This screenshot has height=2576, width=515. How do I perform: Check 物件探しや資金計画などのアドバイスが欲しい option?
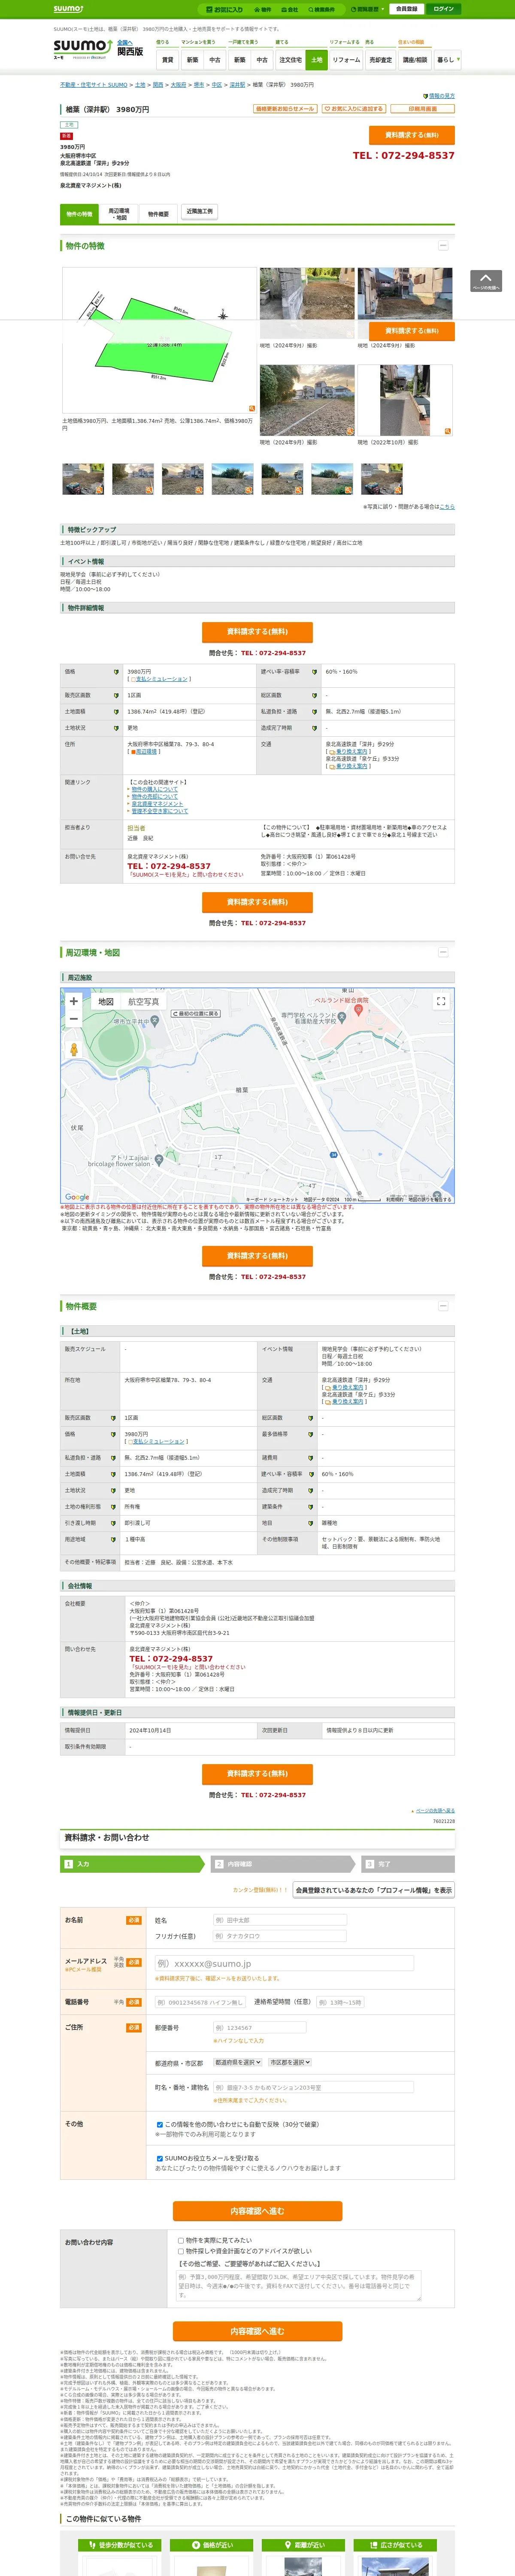(x=181, y=2252)
